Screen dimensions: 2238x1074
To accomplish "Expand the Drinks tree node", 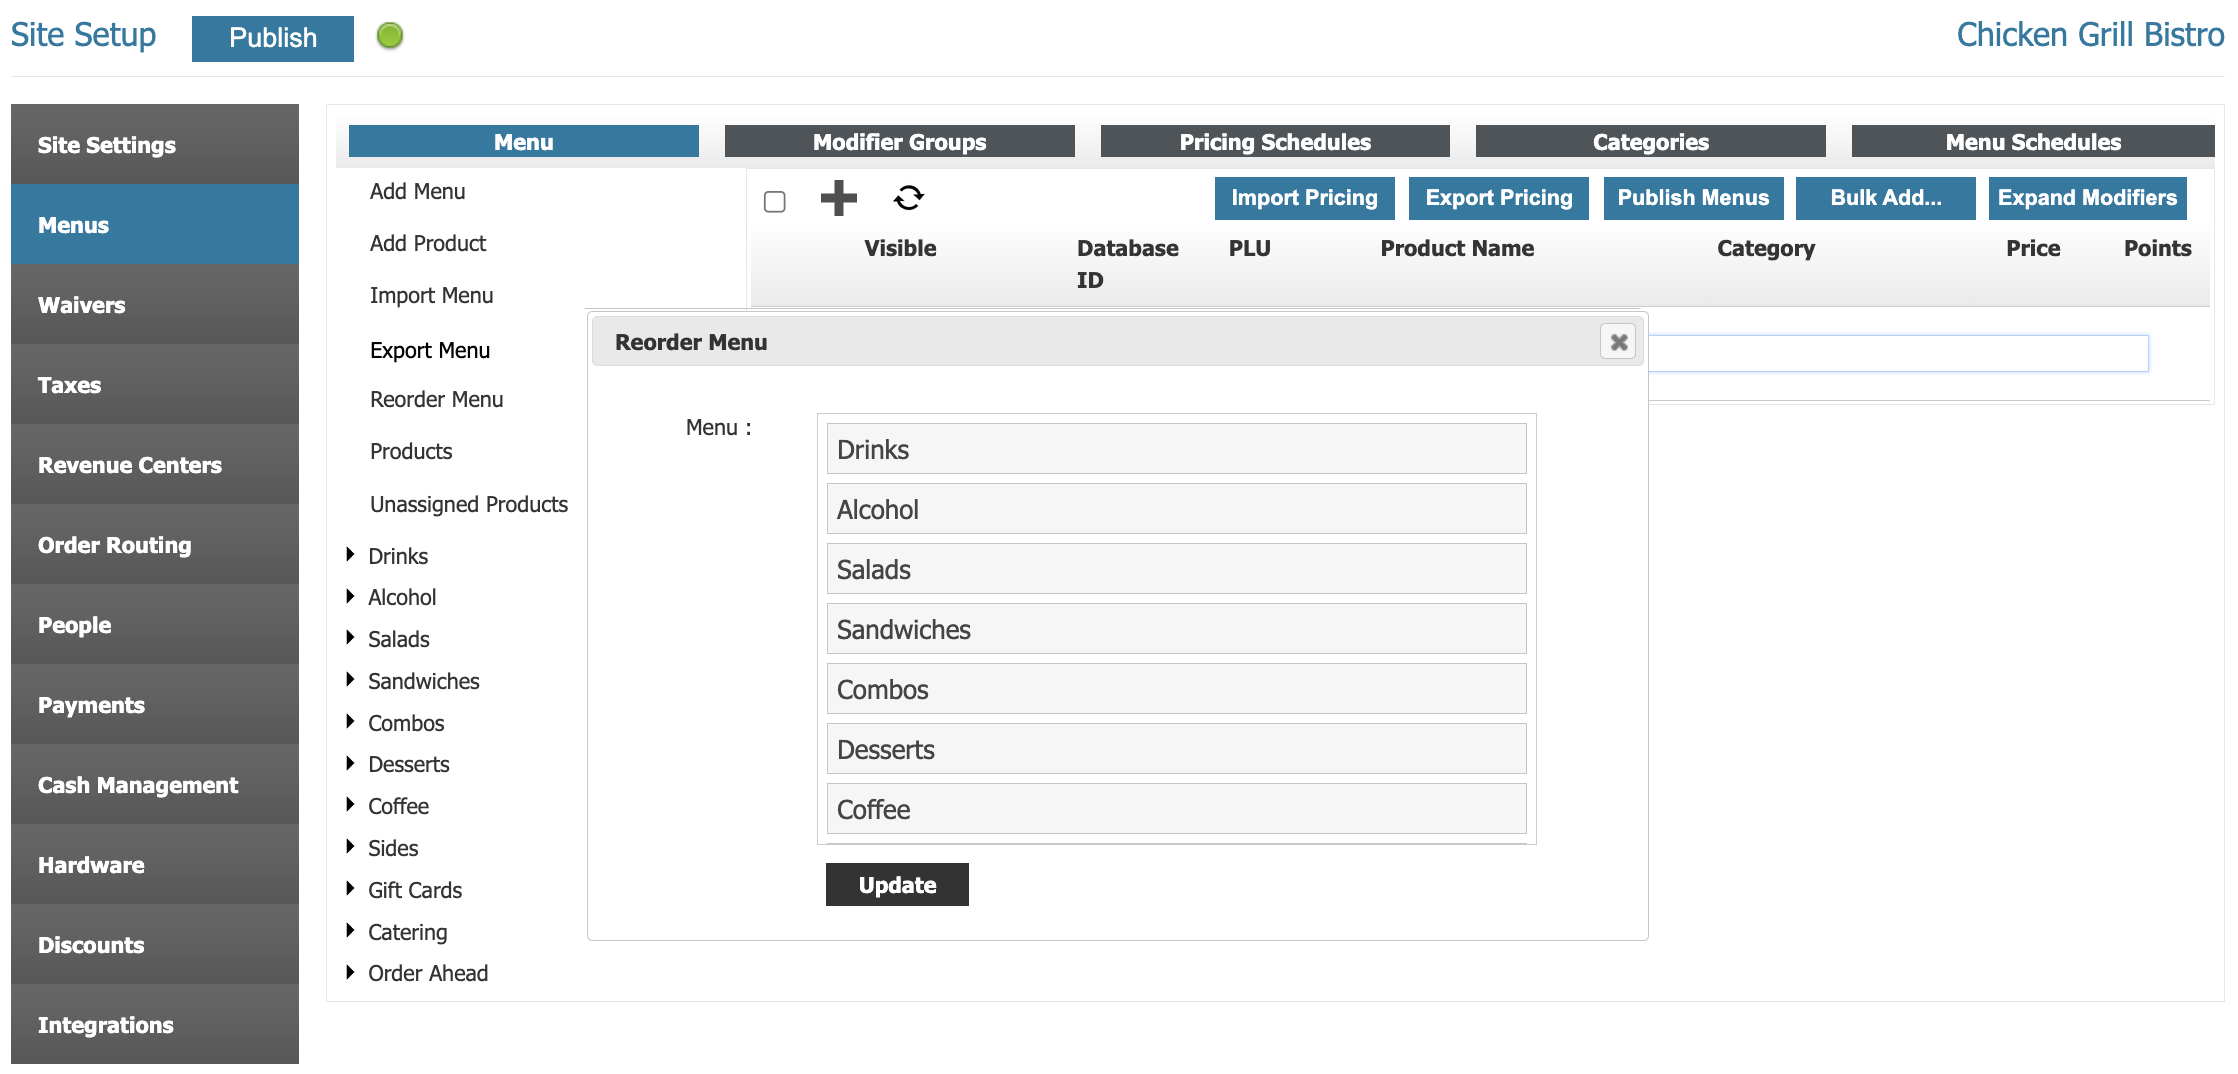I will tap(350, 555).
